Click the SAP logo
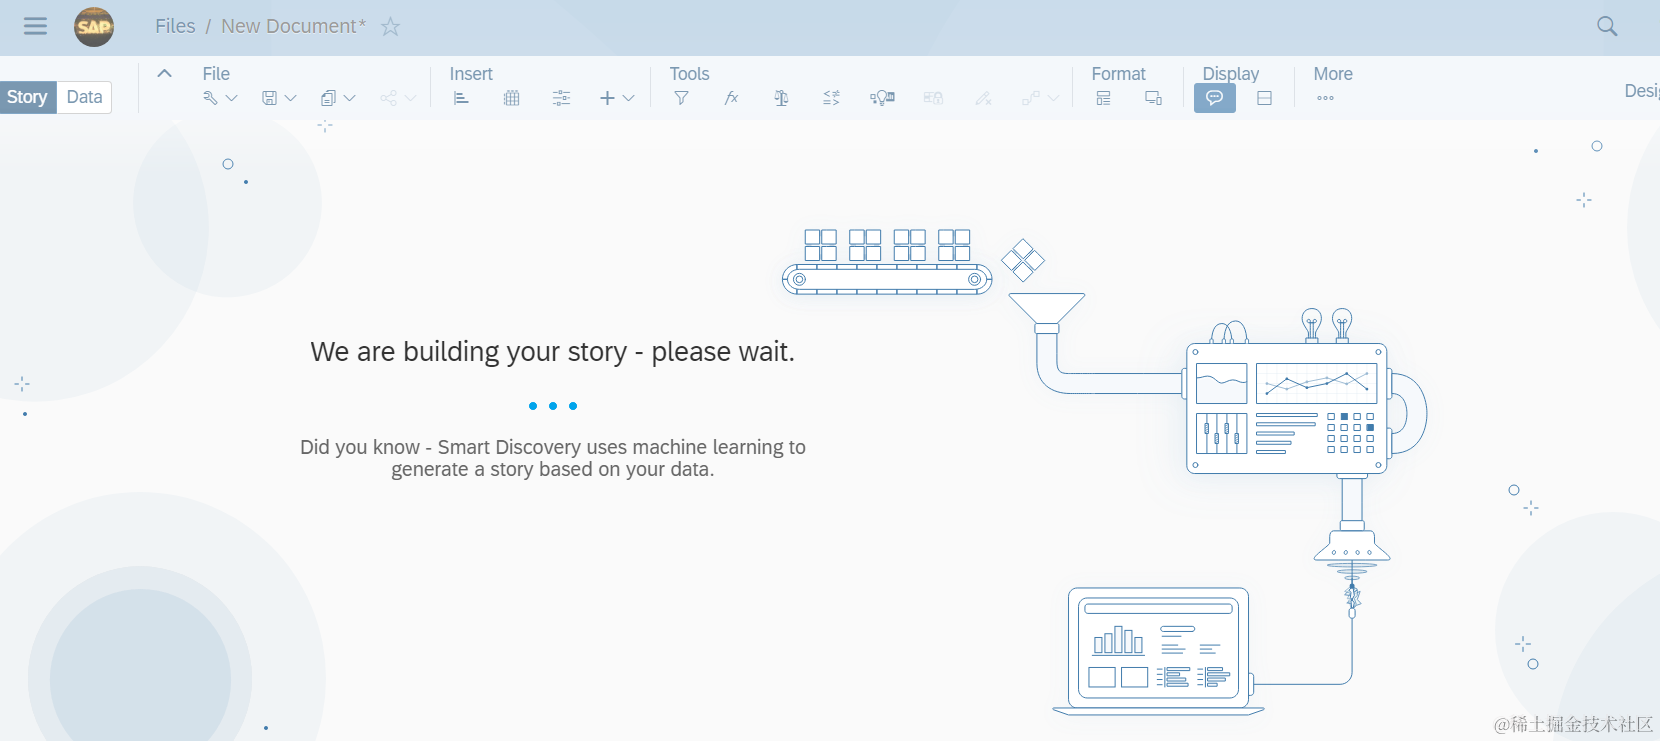1660x741 pixels. (x=94, y=26)
